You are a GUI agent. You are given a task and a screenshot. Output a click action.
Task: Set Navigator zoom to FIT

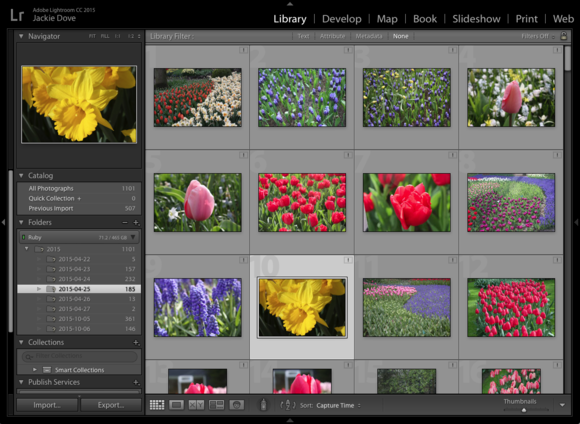click(92, 36)
